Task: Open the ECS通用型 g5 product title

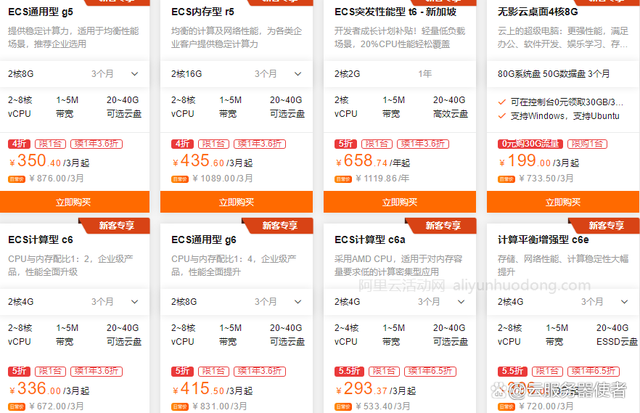Action: click(40, 12)
